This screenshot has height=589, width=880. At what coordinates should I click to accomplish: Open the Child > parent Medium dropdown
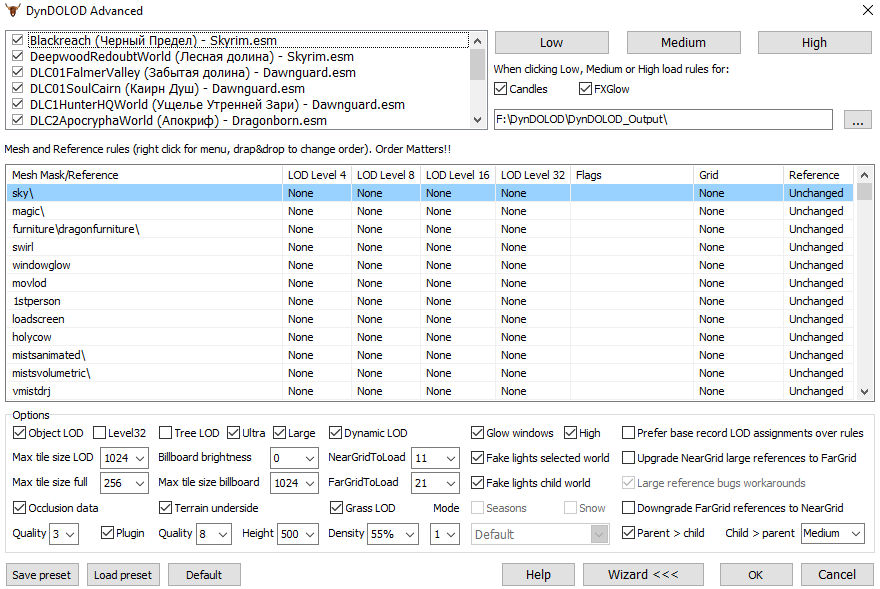[833, 533]
